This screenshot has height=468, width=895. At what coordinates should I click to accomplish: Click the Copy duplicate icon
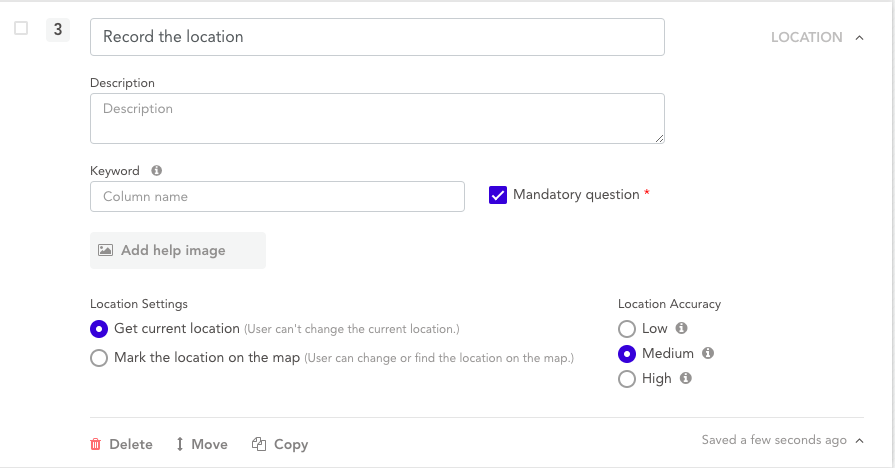pyautogui.click(x=259, y=444)
